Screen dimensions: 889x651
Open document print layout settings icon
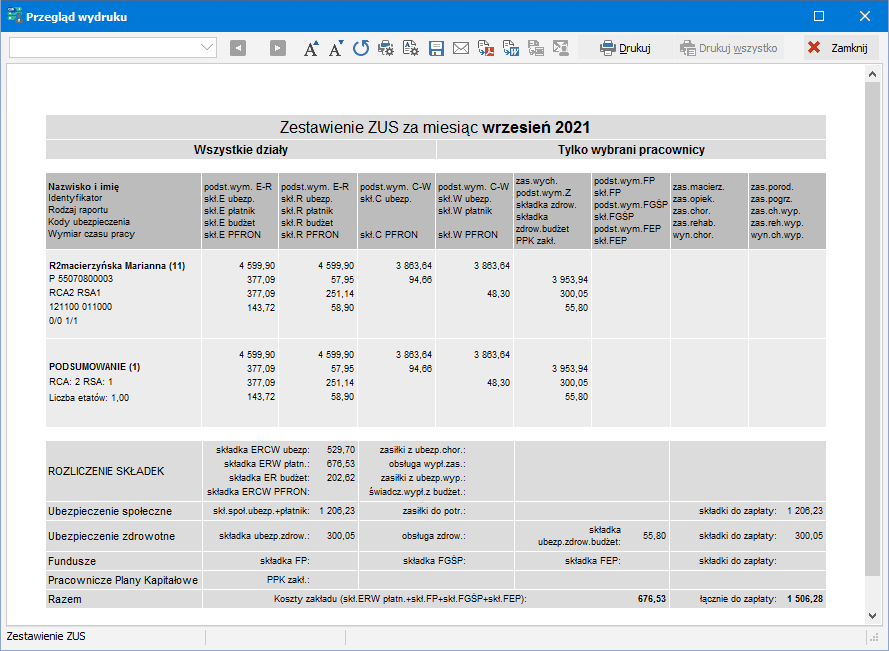point(410,48)
